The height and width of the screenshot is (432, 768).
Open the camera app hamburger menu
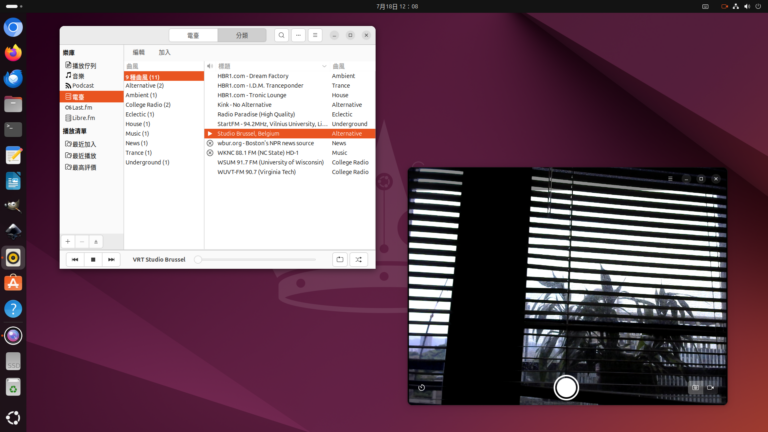coord(670,179)
